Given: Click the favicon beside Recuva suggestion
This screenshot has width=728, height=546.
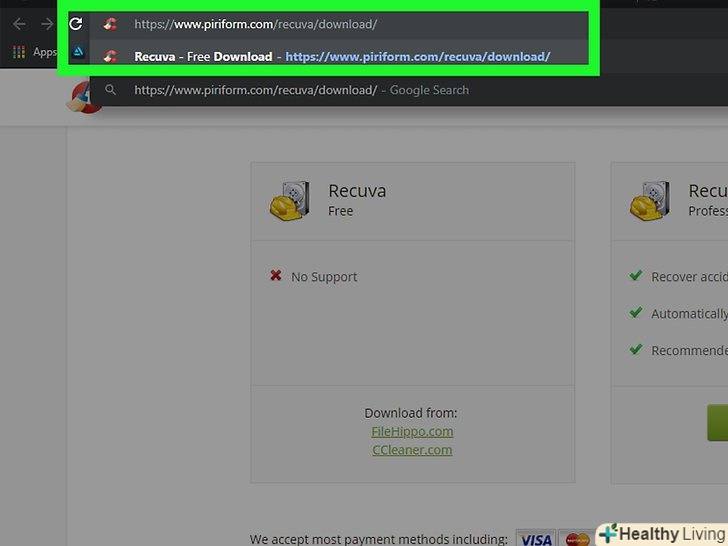Looking at the screenshot, I should click(110, 57).
